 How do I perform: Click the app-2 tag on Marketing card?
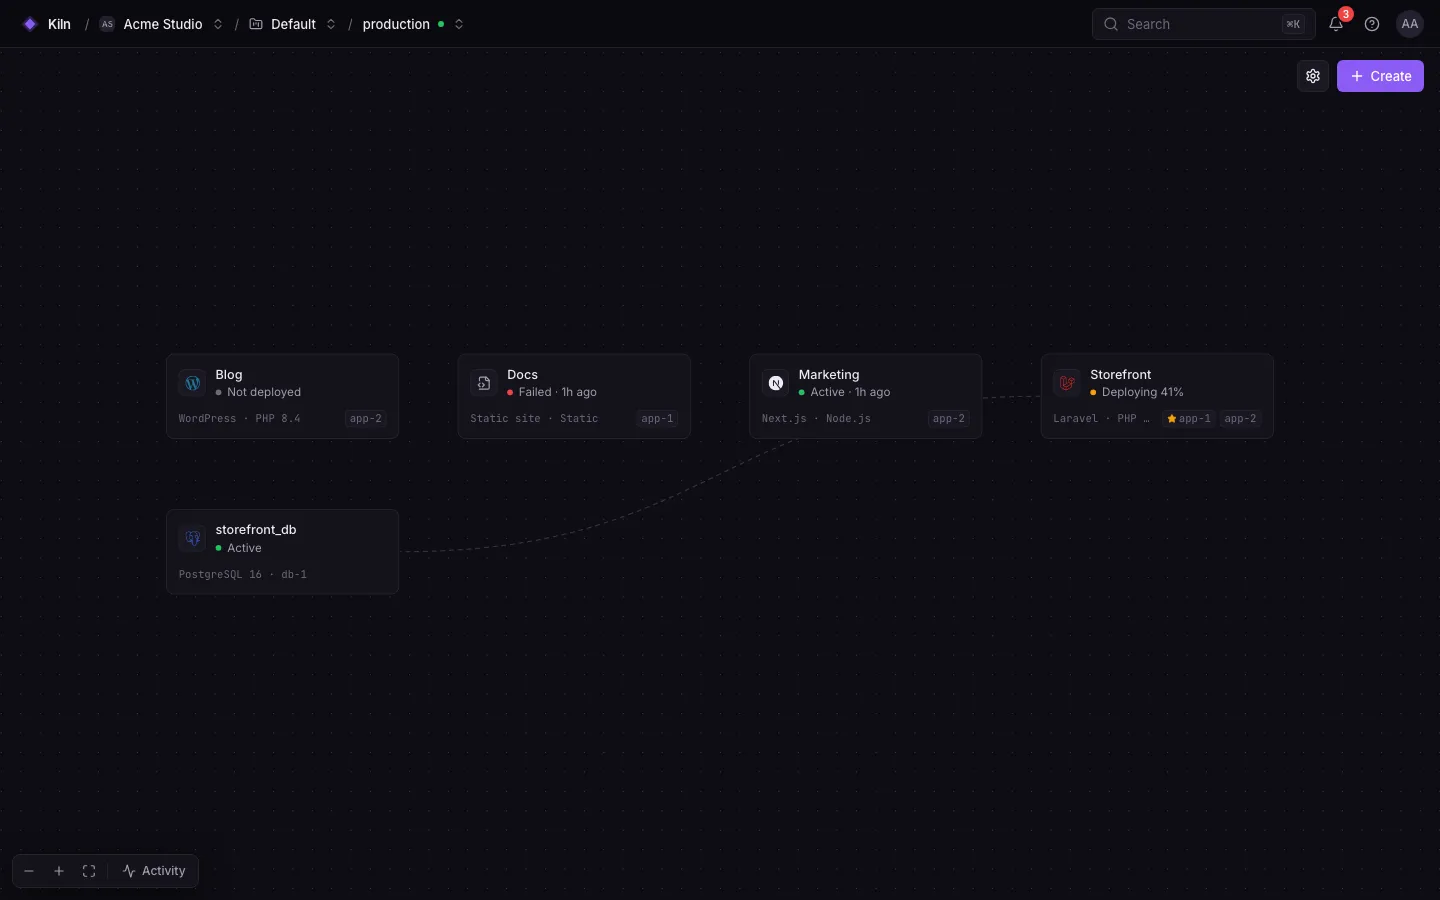click(x=949, y=419)
